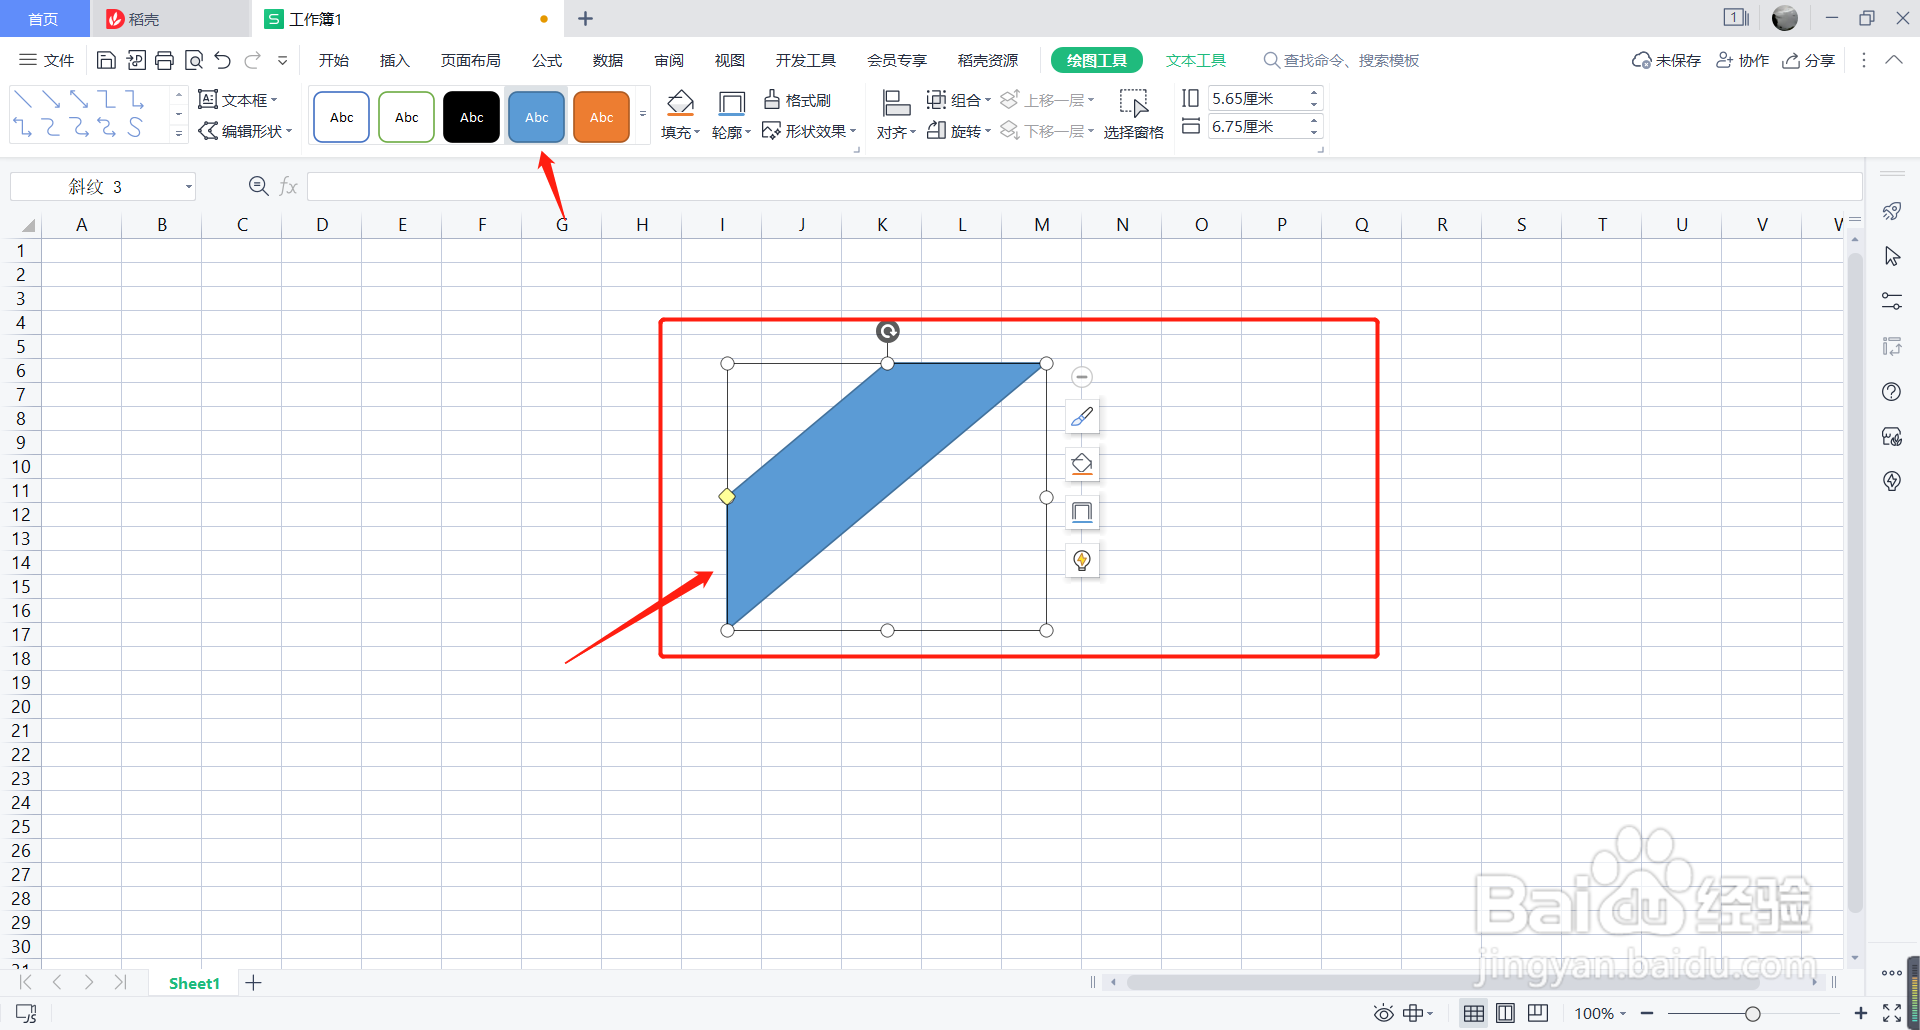
Task: Insert a 文本框 text box
Action: point(238,99)
